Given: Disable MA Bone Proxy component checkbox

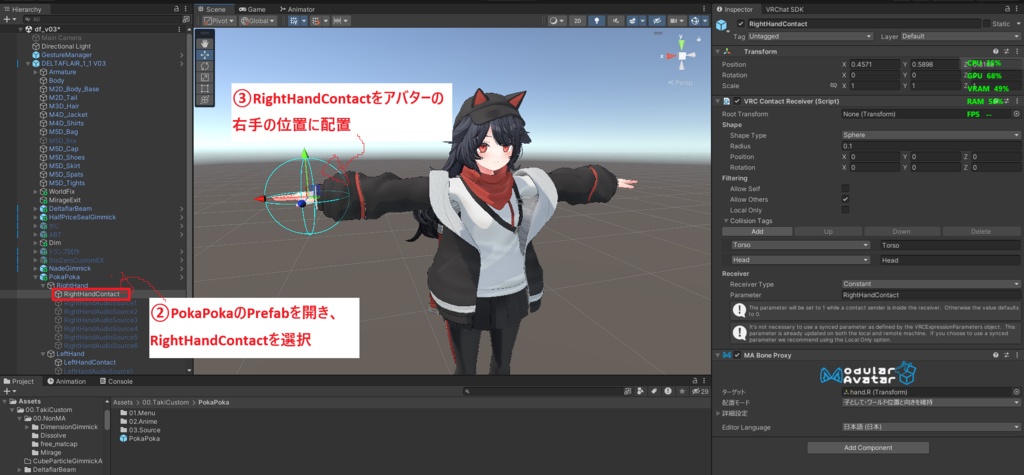Looking at the screenshot, I should pyautogui.click(x=737, y=355).
